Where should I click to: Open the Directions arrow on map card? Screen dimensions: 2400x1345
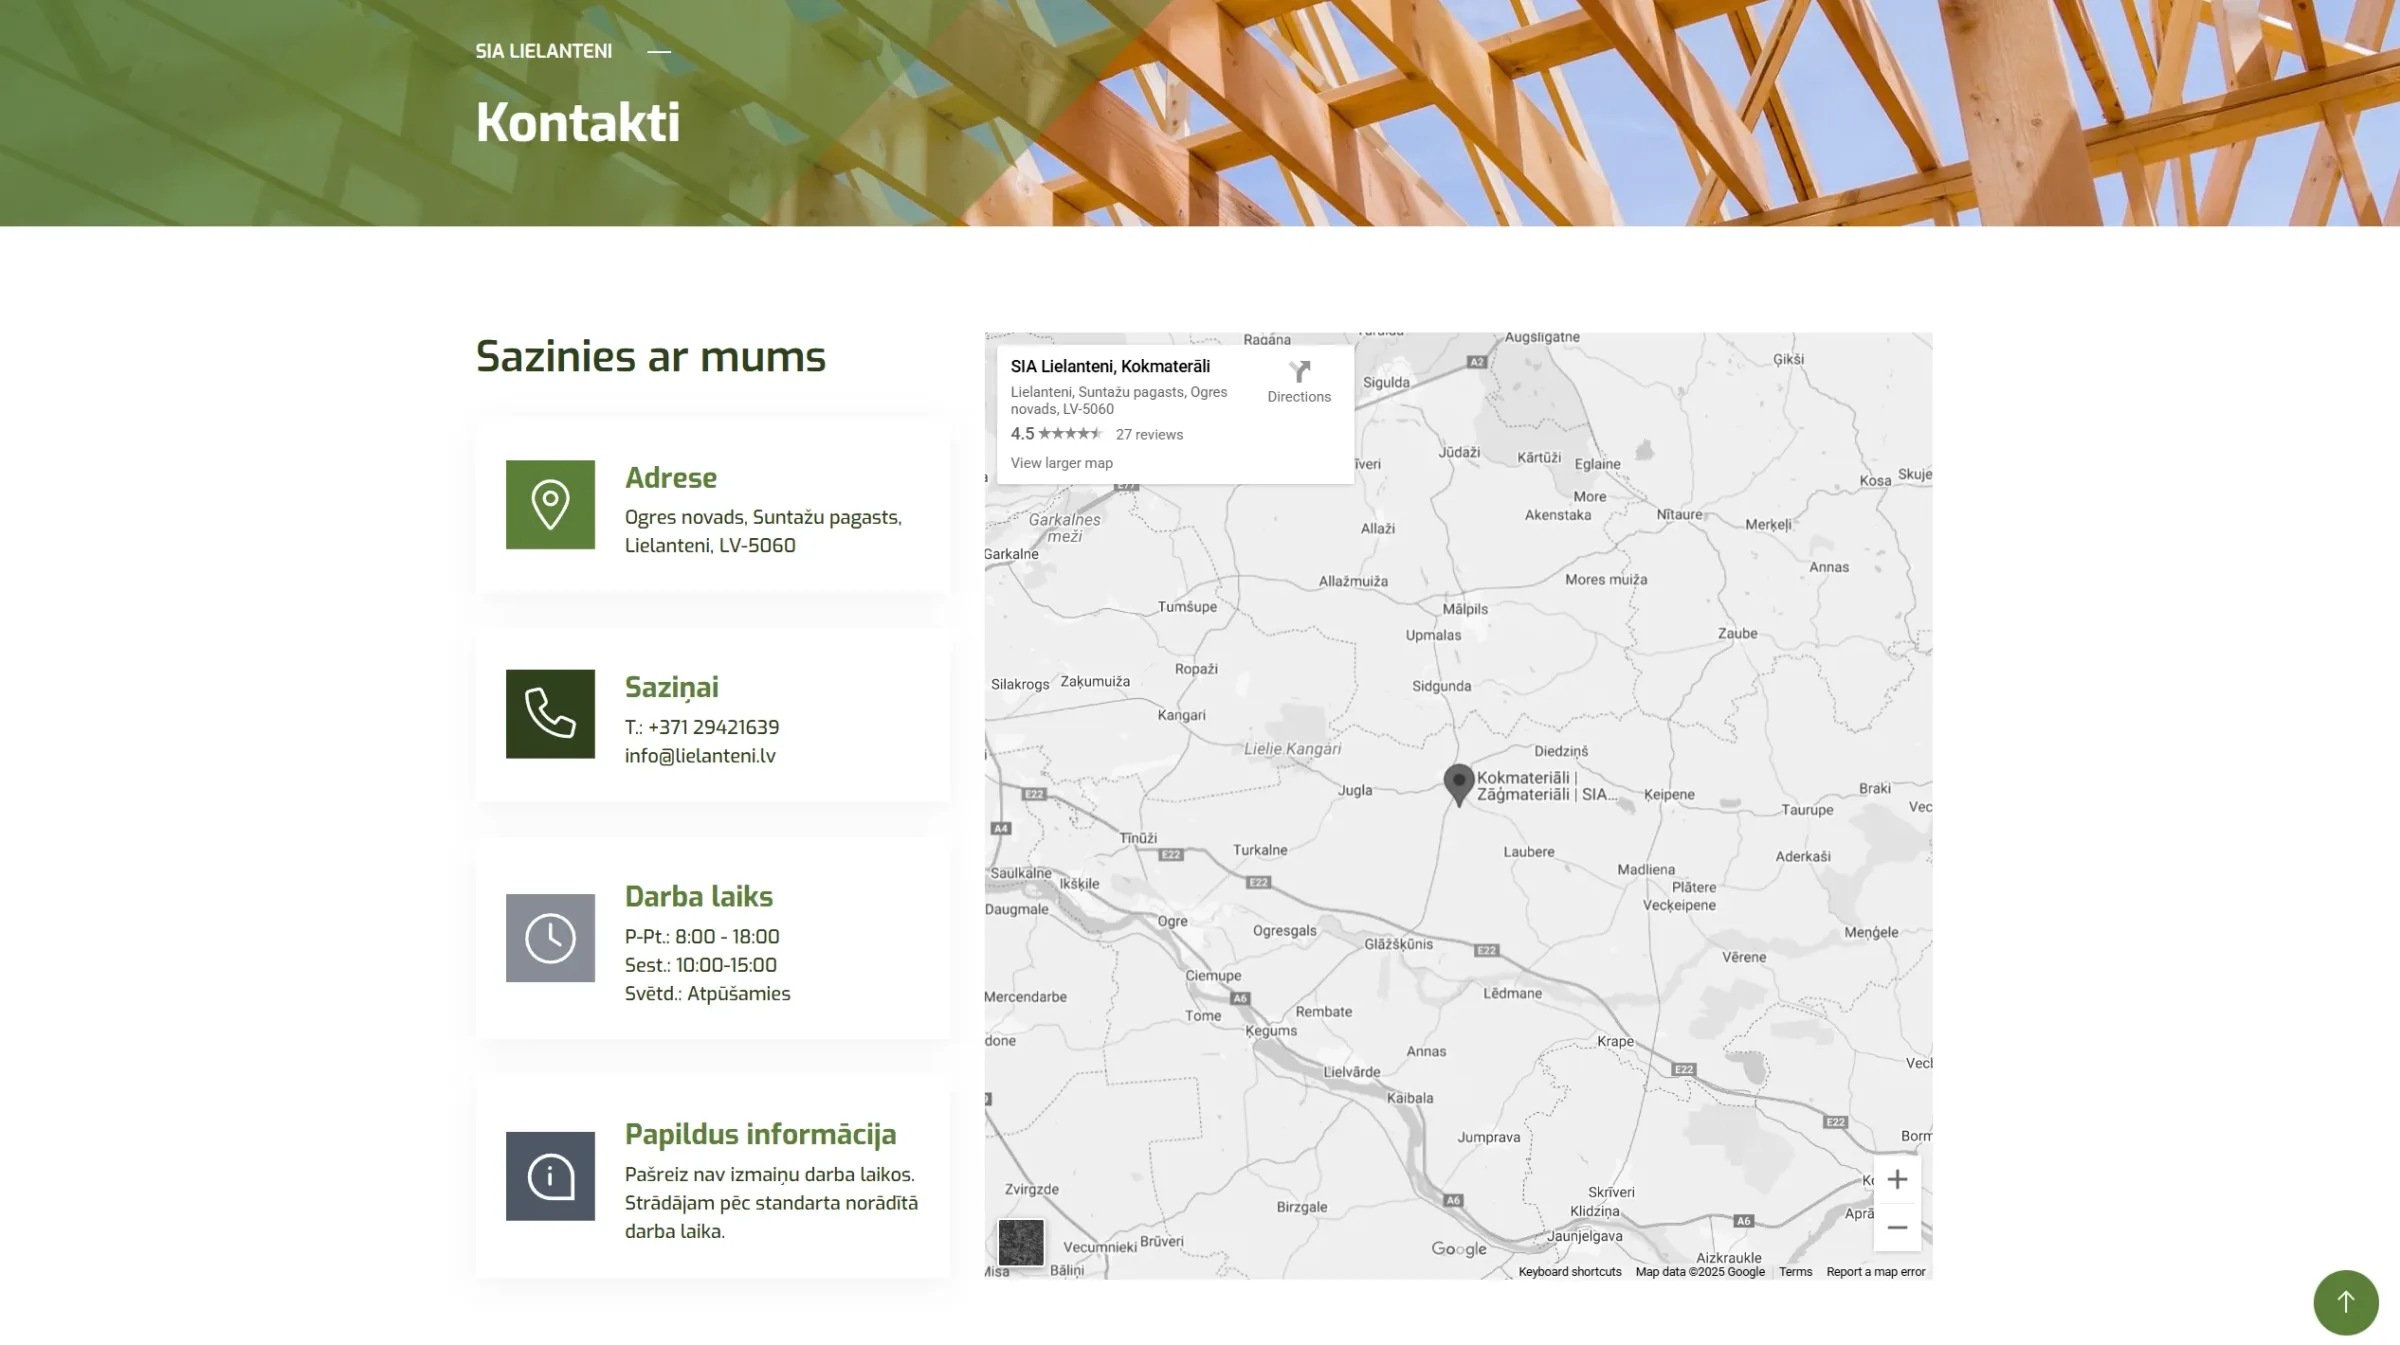click(x=1299, y=382)
